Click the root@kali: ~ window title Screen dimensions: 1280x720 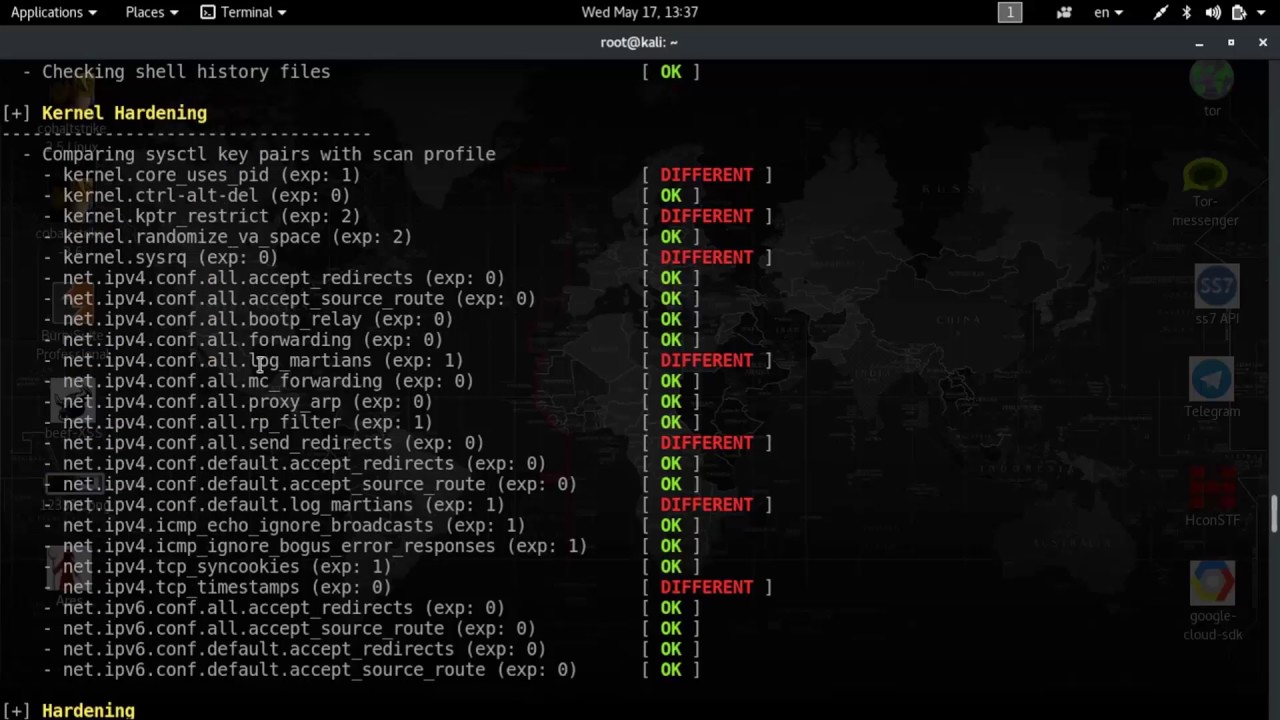tap(639, 42)
